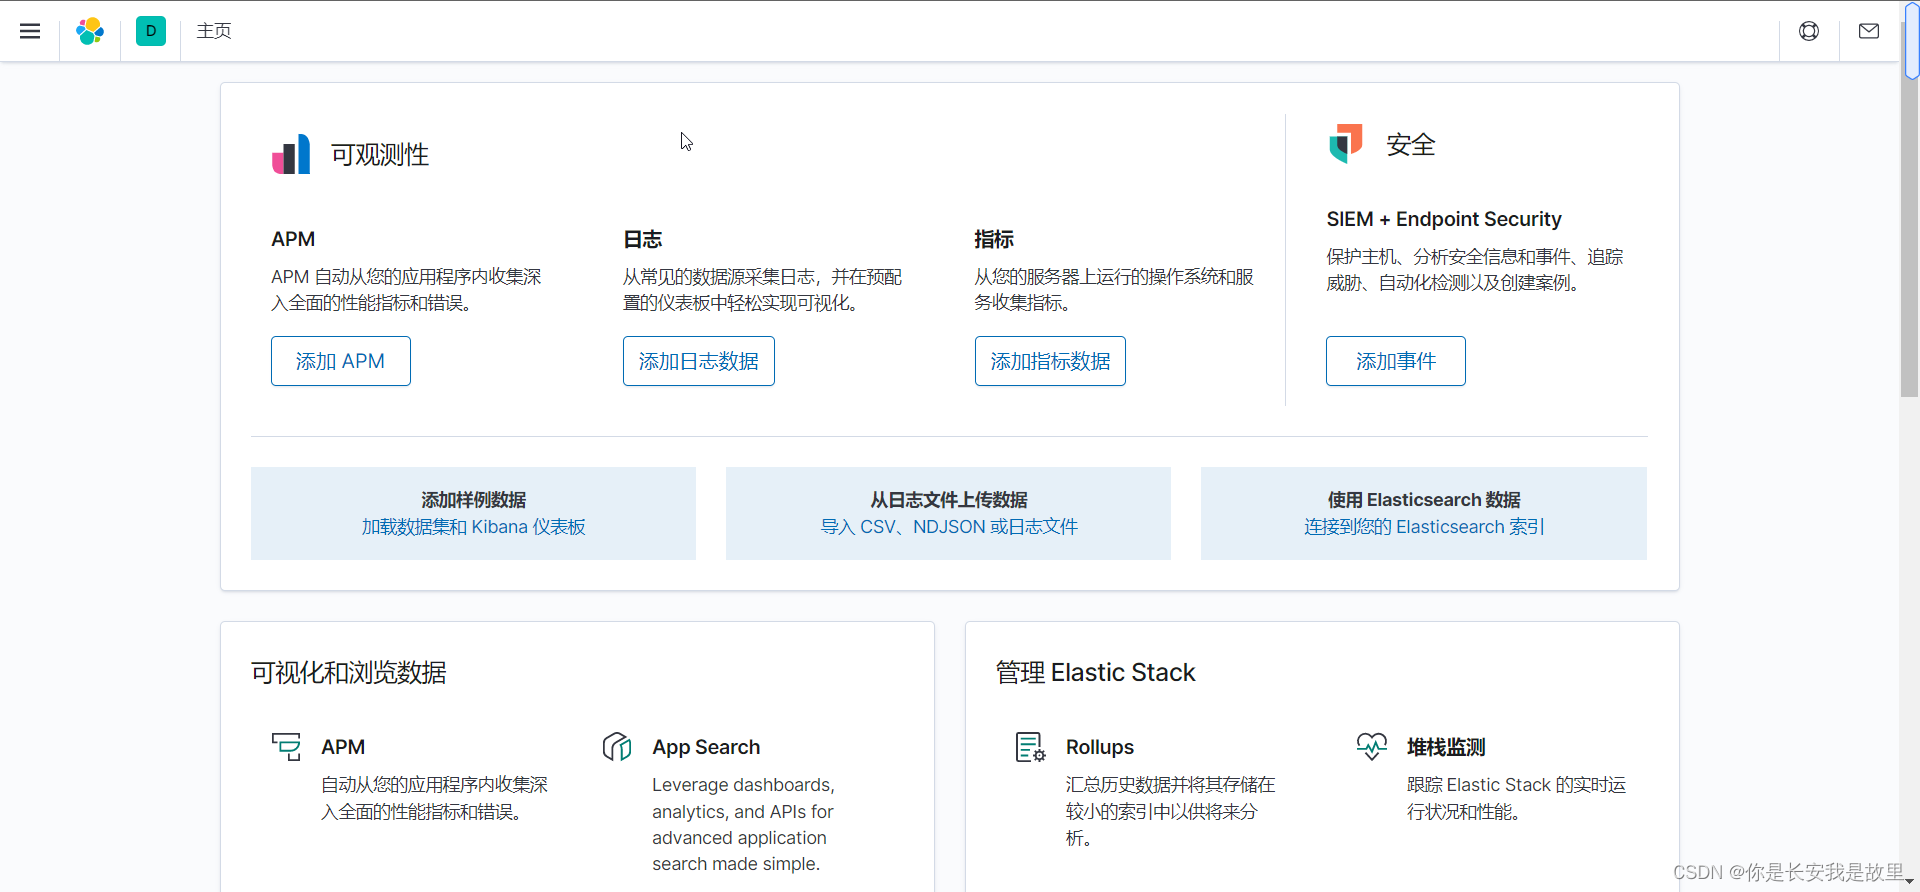Open 导入 CSV、NDJSON 或日志文件 link
Image resolution: width=1920 pixels, height=892 pixels.
click(x=949, y=527)
